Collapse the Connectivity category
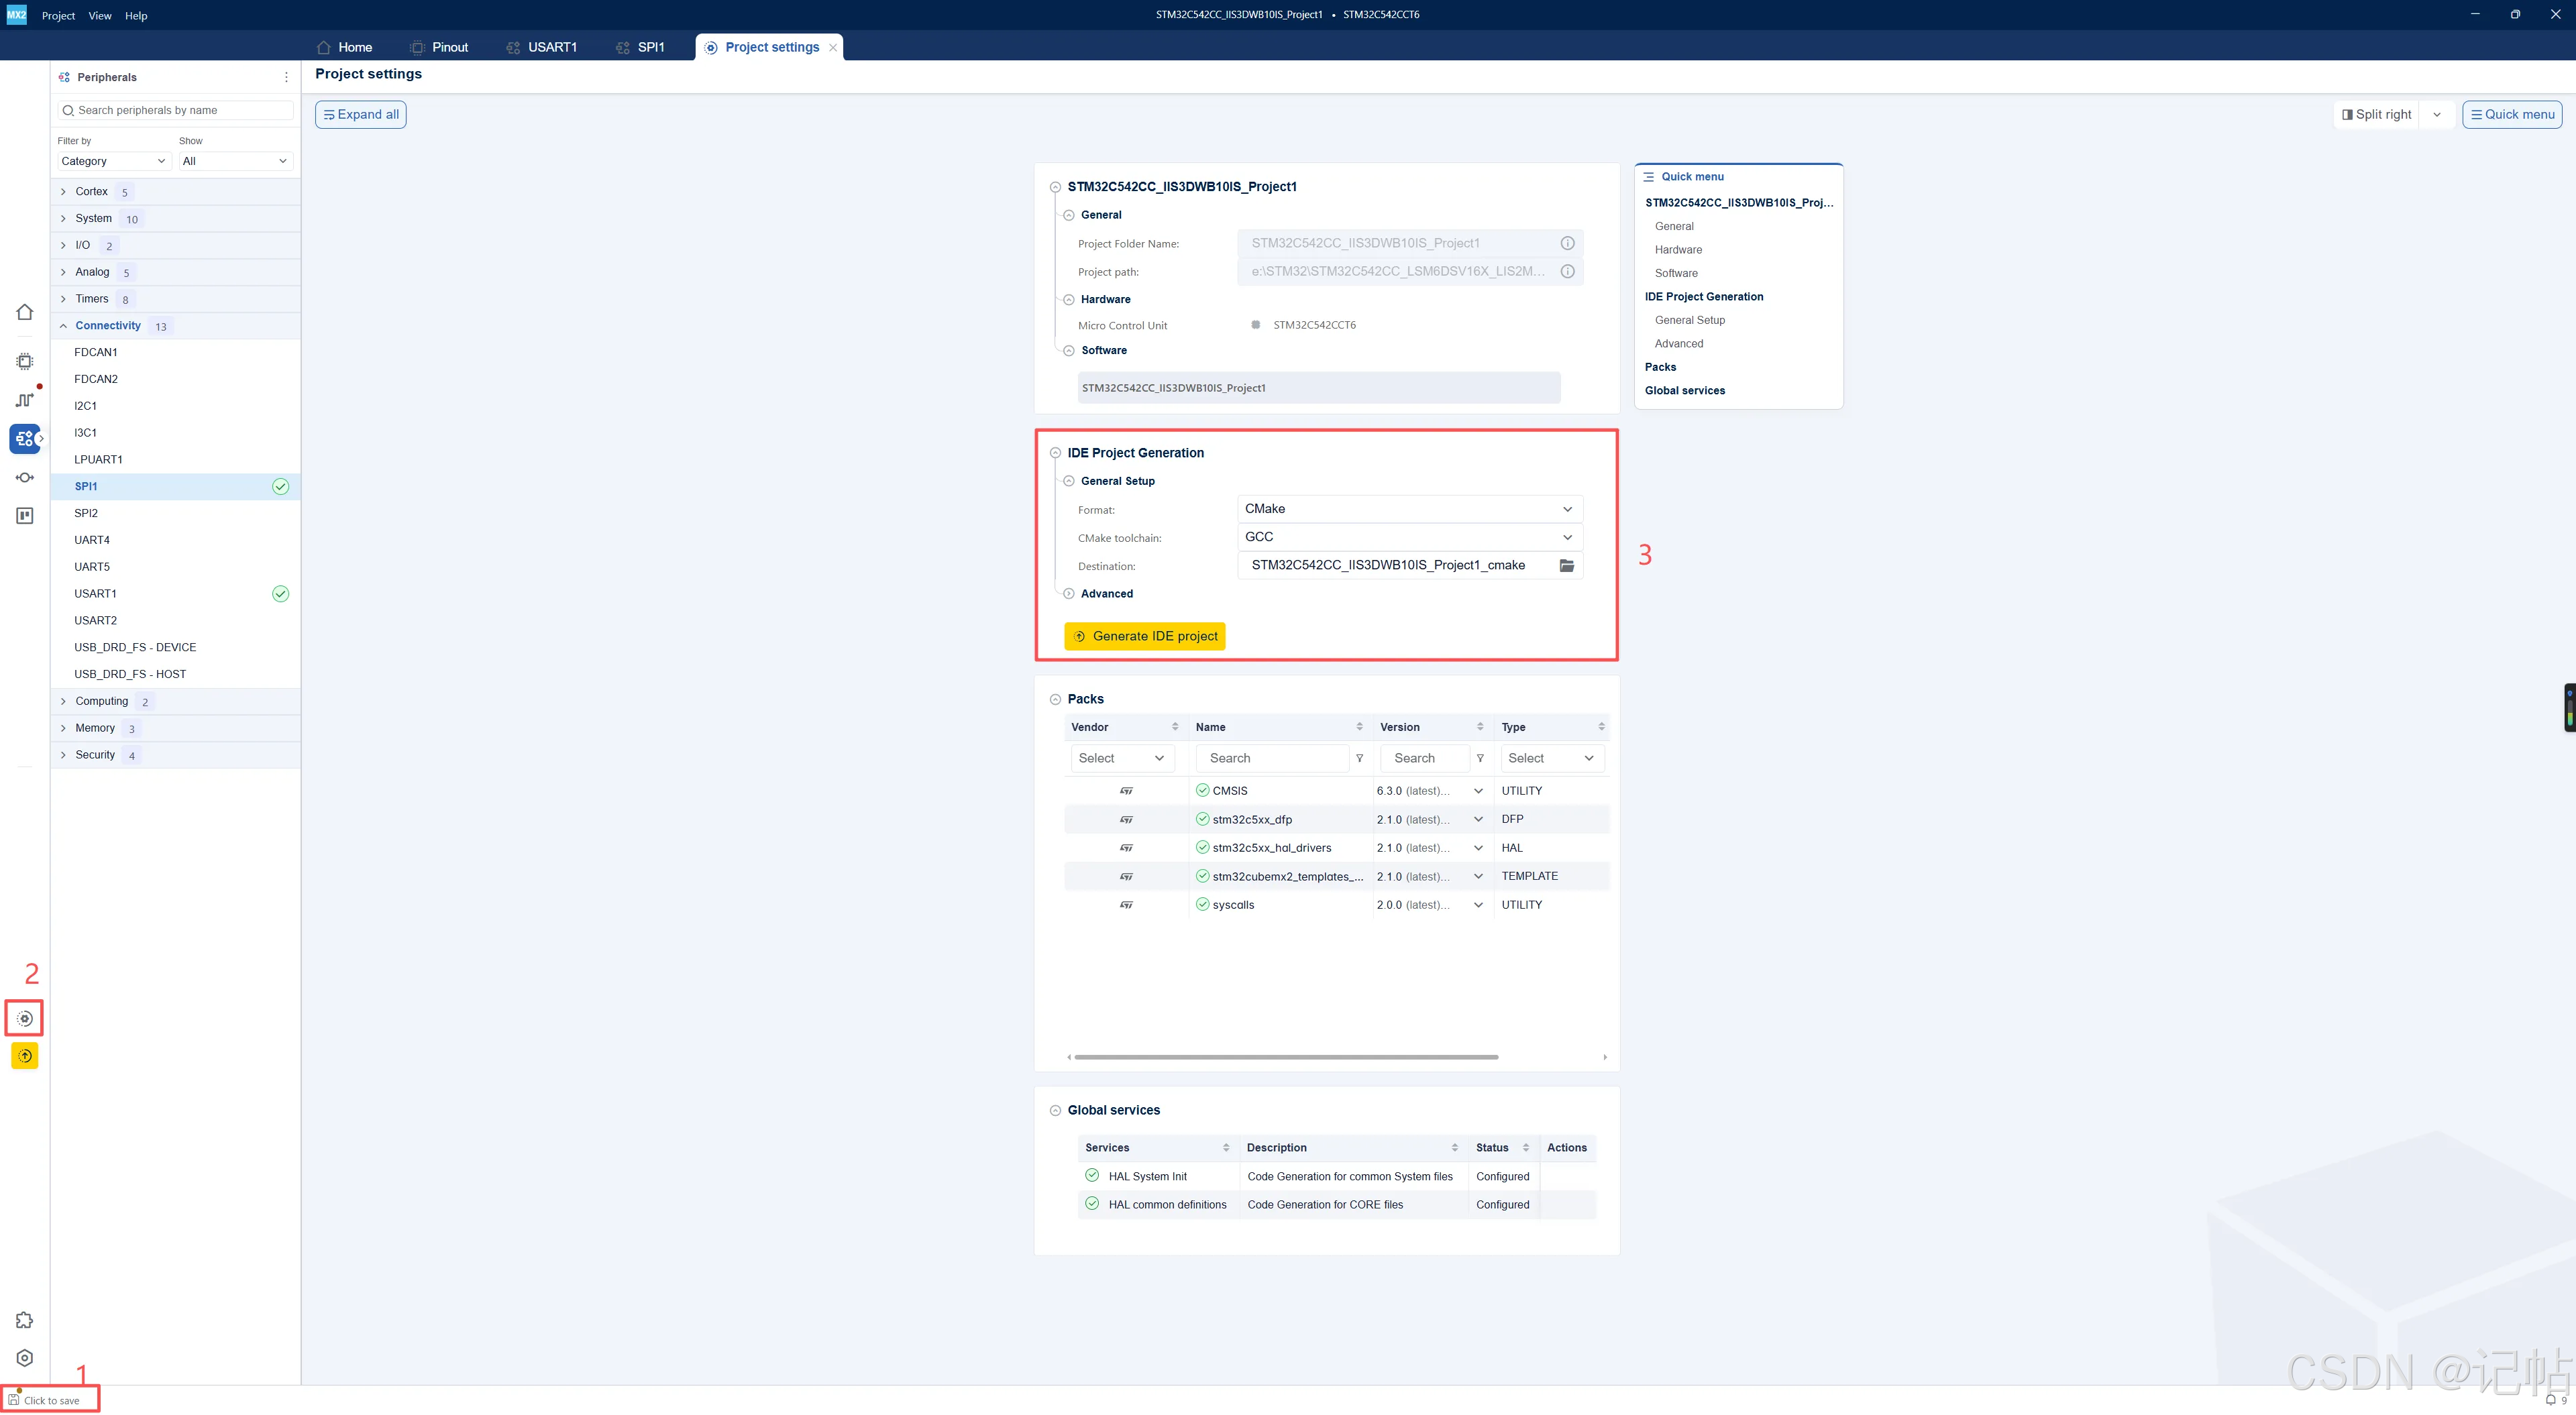Viewport: 2576px width, 1415px height. click(x=63, y=326)
